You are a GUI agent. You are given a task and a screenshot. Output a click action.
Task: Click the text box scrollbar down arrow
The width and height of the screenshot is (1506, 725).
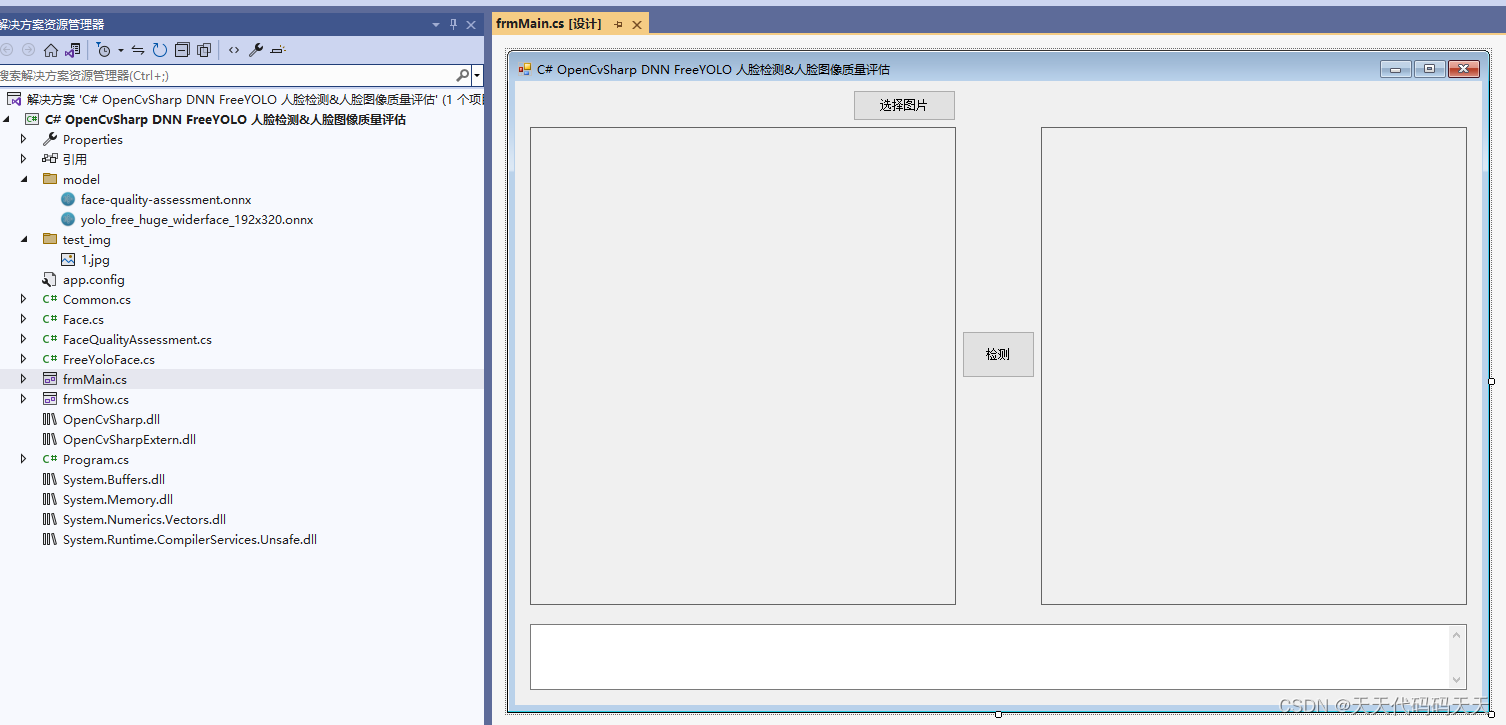click(1458, 680)
